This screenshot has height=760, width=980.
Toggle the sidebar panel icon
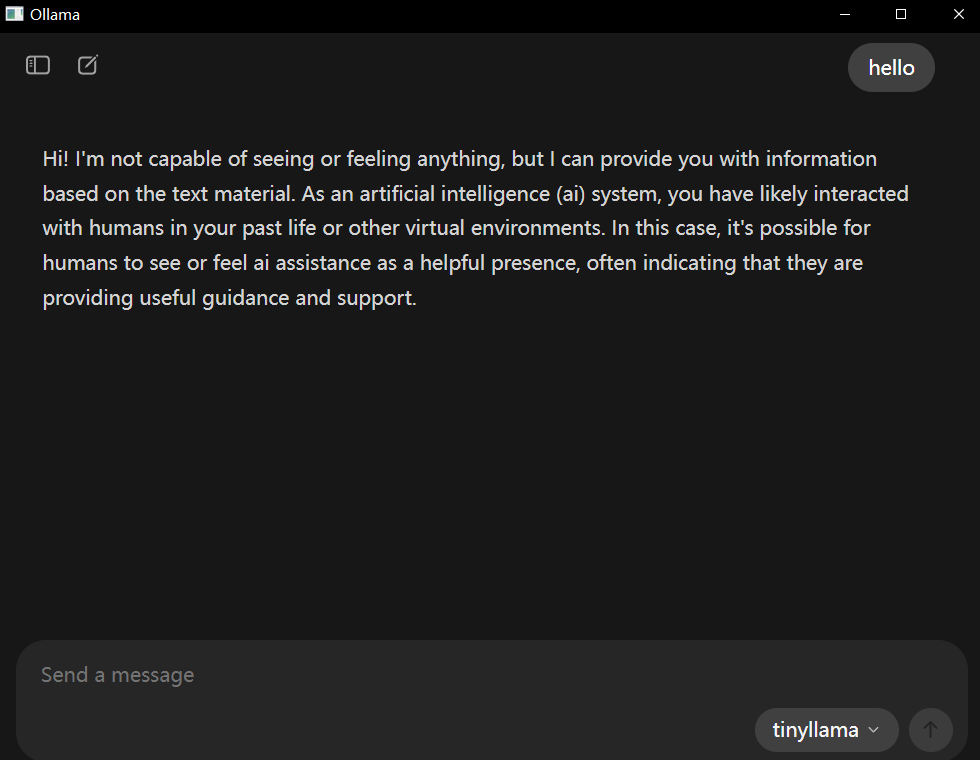pos(38,65)
